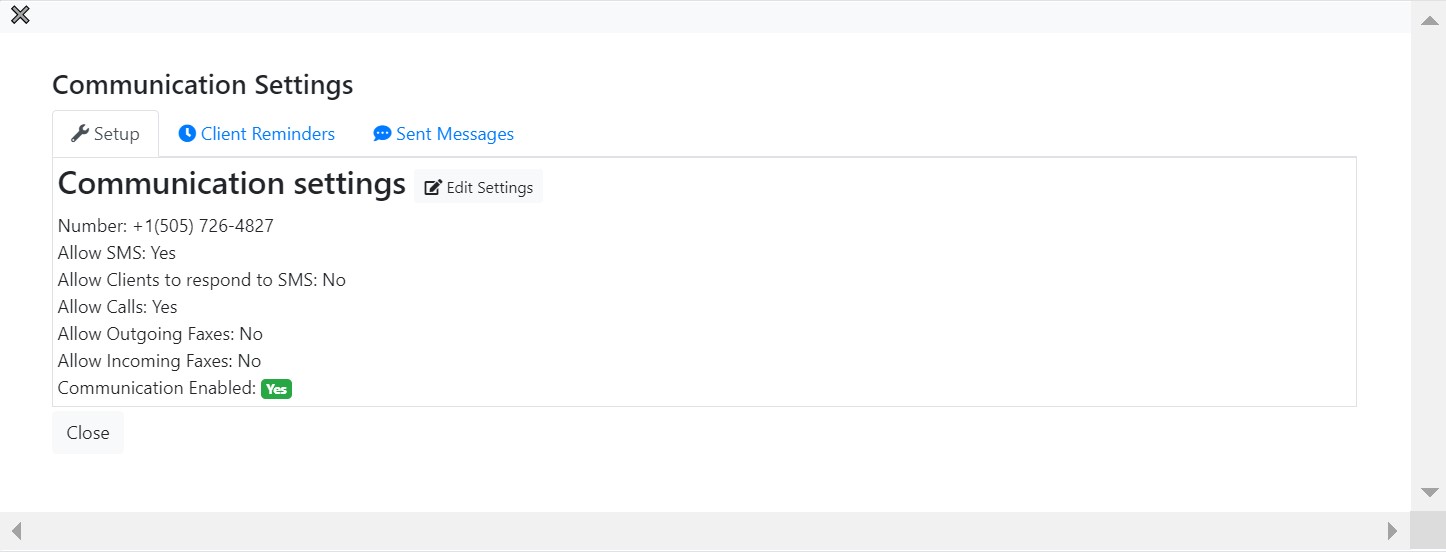Click the pencil icon in Edit Settings
The image size is (1446, 552).
pyautogui.click(x=433, y=188)
